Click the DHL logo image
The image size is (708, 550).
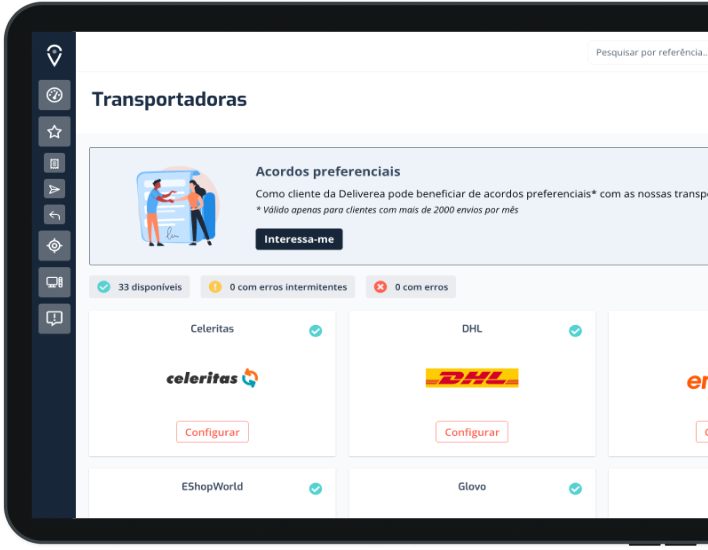click(472, 378)
